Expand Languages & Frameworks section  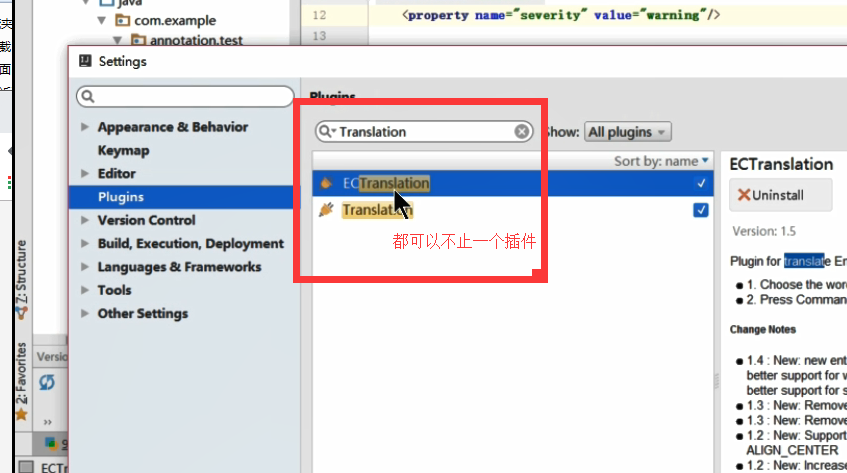[85, 267]
